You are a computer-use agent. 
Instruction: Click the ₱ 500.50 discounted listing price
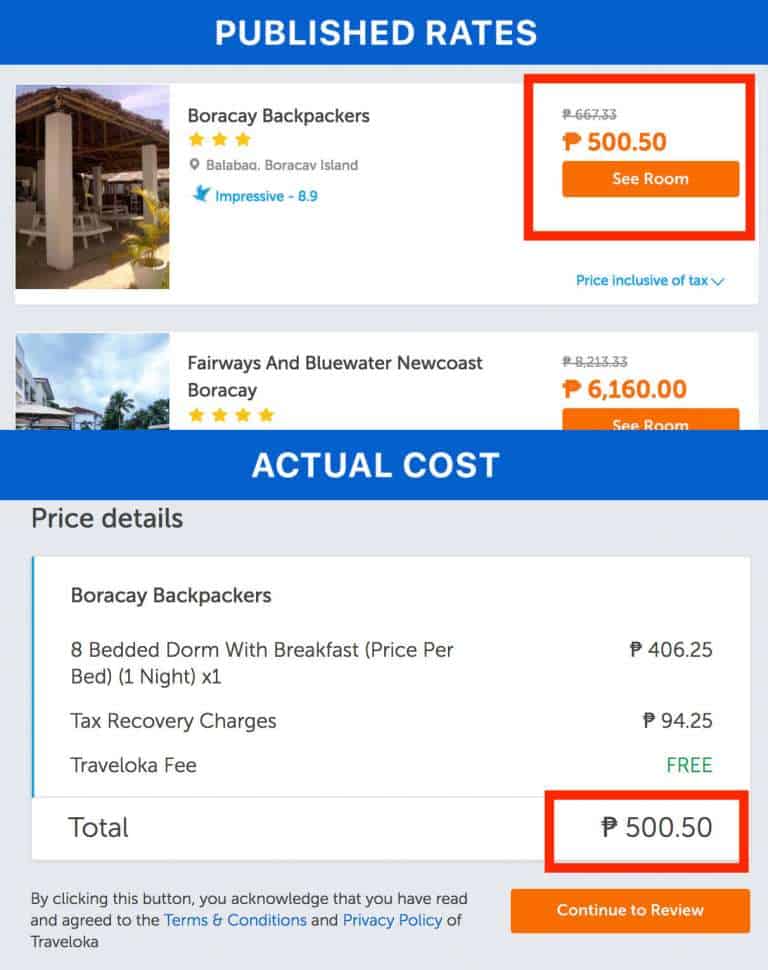click(x=614, y=142)
